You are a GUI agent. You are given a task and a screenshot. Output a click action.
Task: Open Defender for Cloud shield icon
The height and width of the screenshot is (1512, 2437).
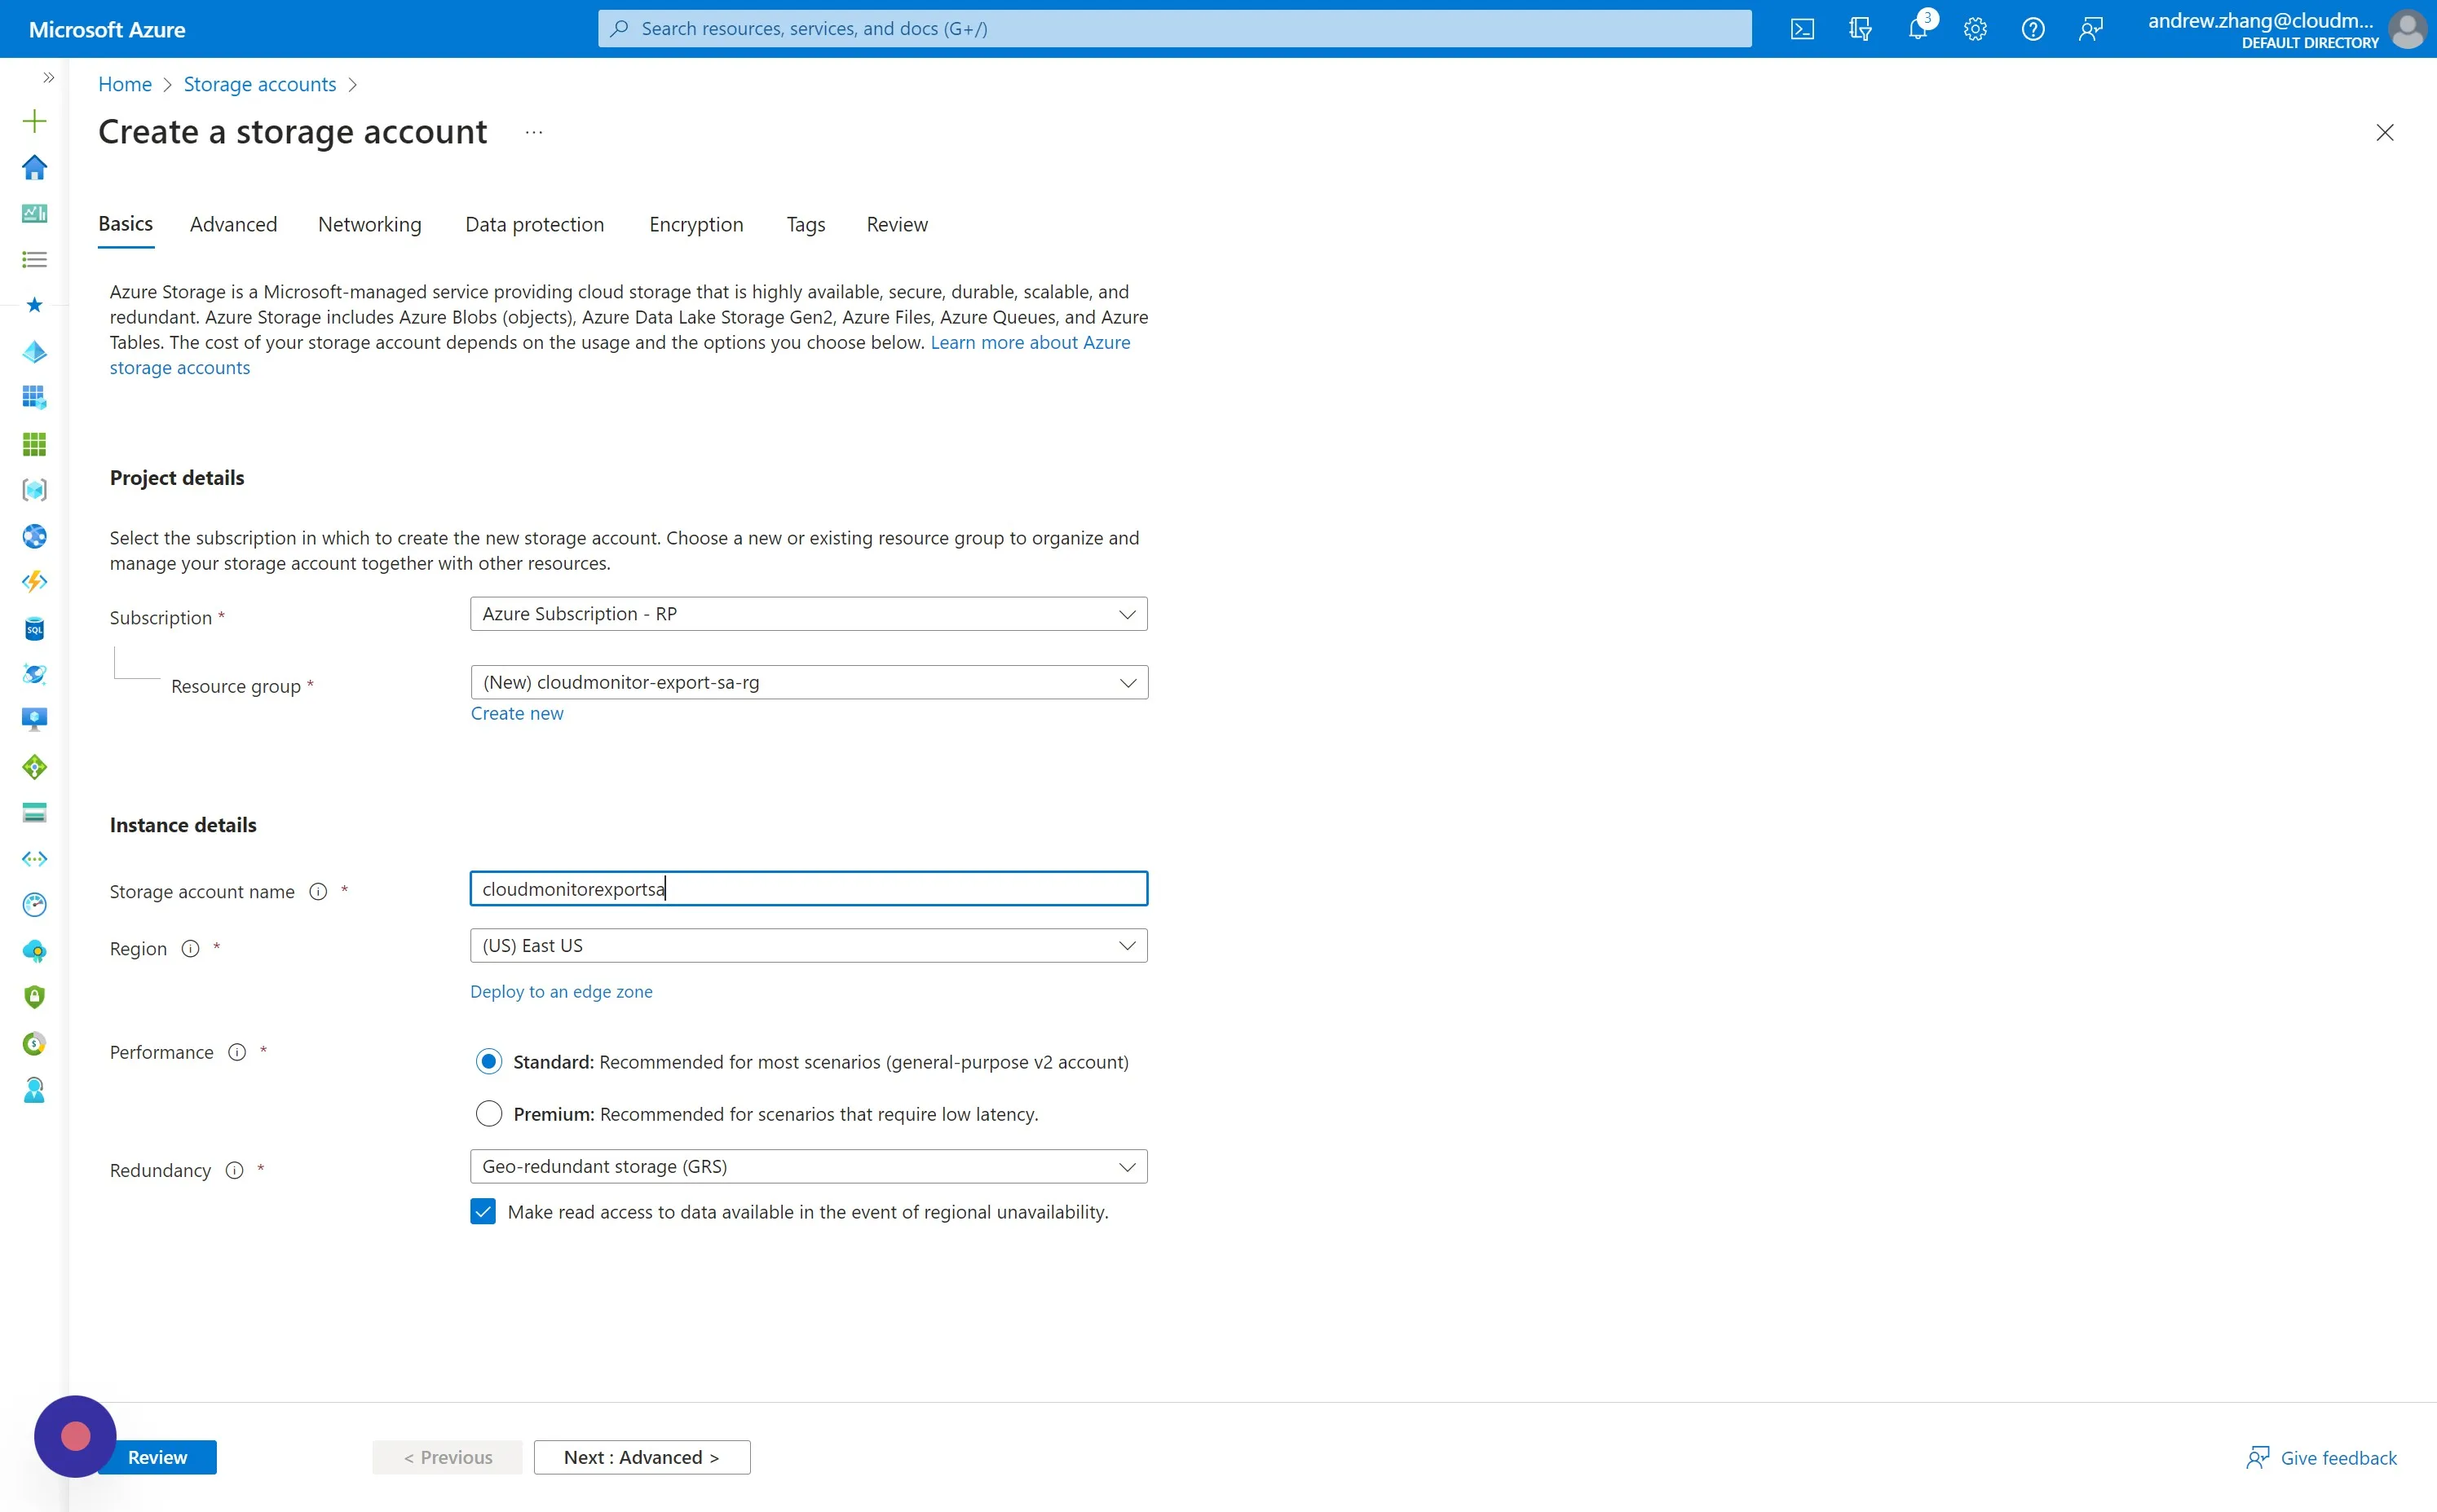[x=34, y=997]
